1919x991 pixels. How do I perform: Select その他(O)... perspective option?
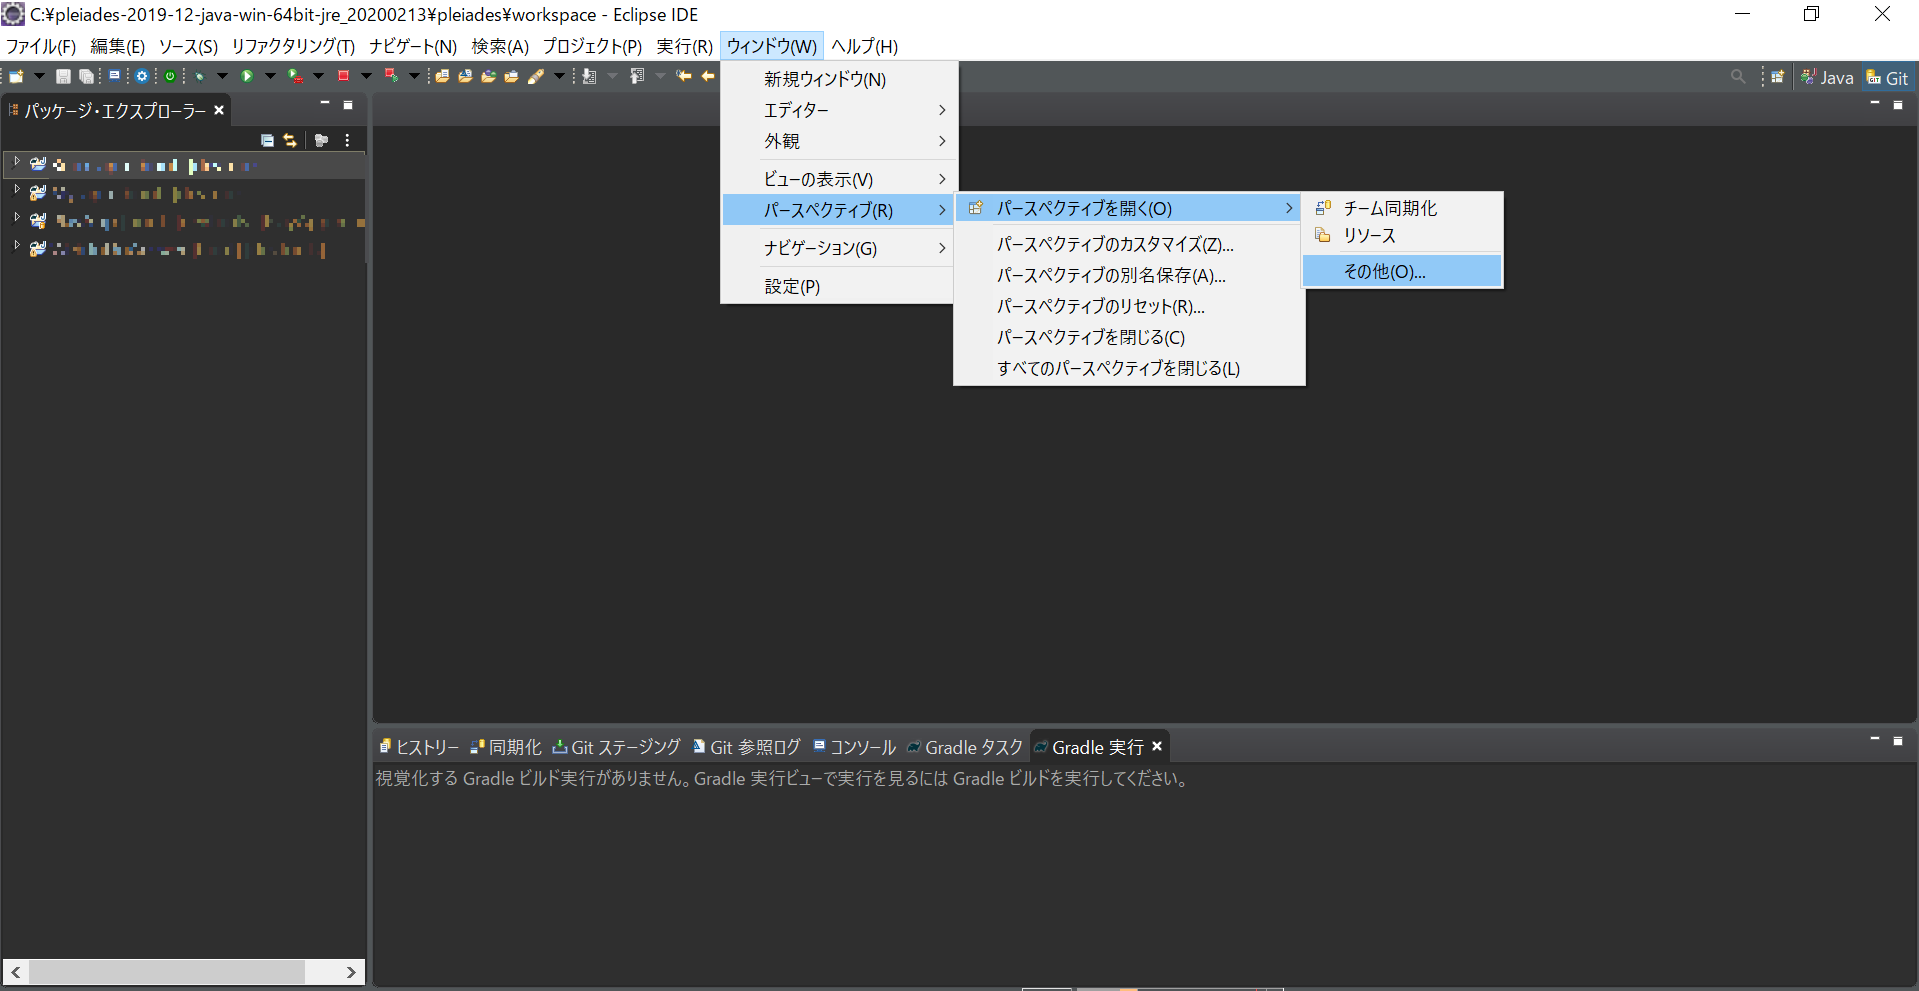1402,271
